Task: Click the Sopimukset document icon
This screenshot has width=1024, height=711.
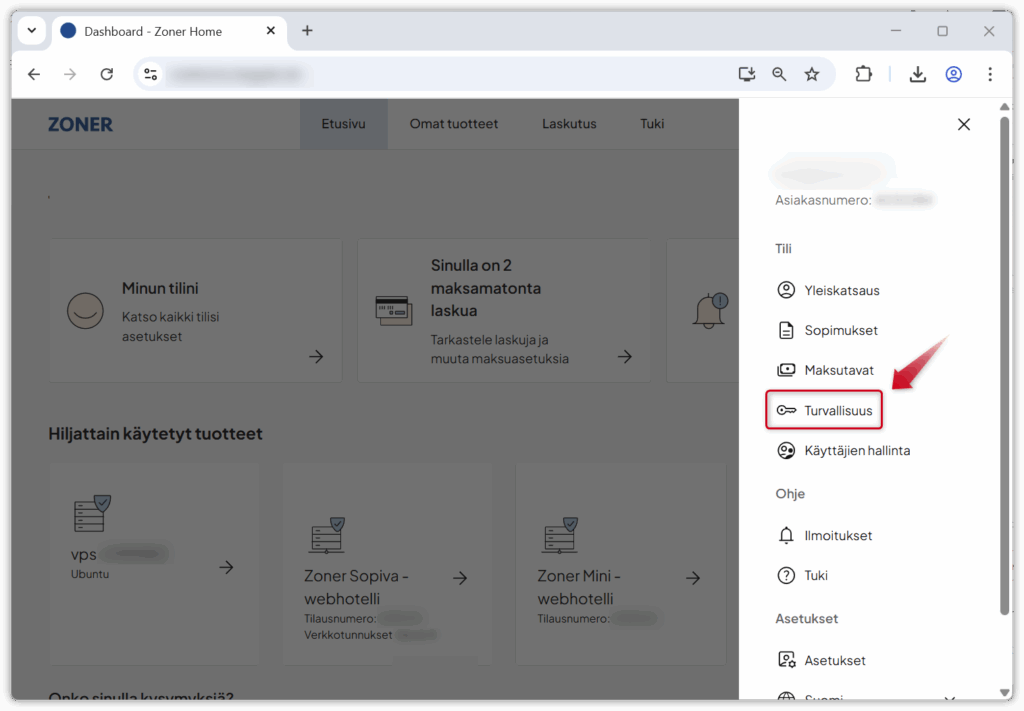Action: 786,330
